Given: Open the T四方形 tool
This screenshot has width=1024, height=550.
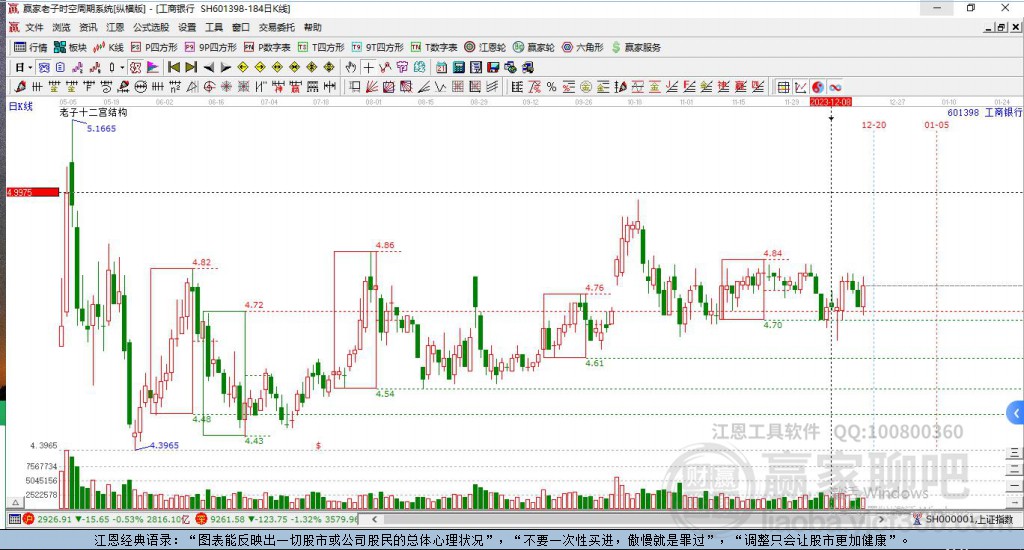Looking at the screenshot, I should click(x=321, y=47).
